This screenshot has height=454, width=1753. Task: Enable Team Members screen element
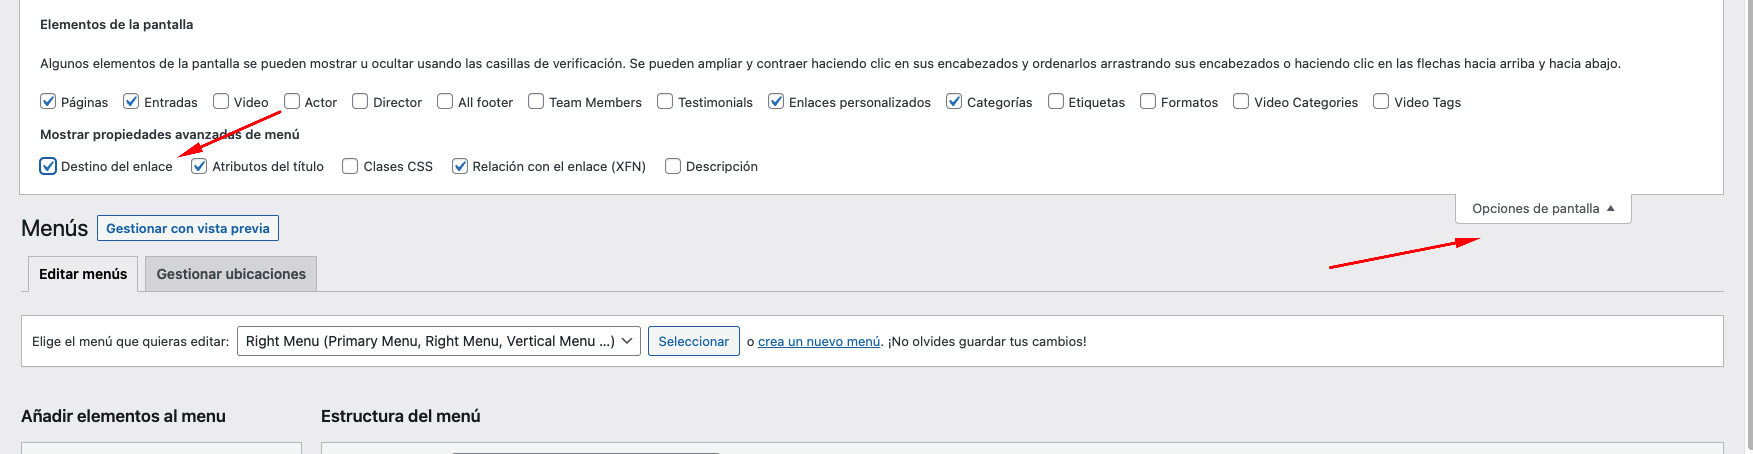pos(536,101)
